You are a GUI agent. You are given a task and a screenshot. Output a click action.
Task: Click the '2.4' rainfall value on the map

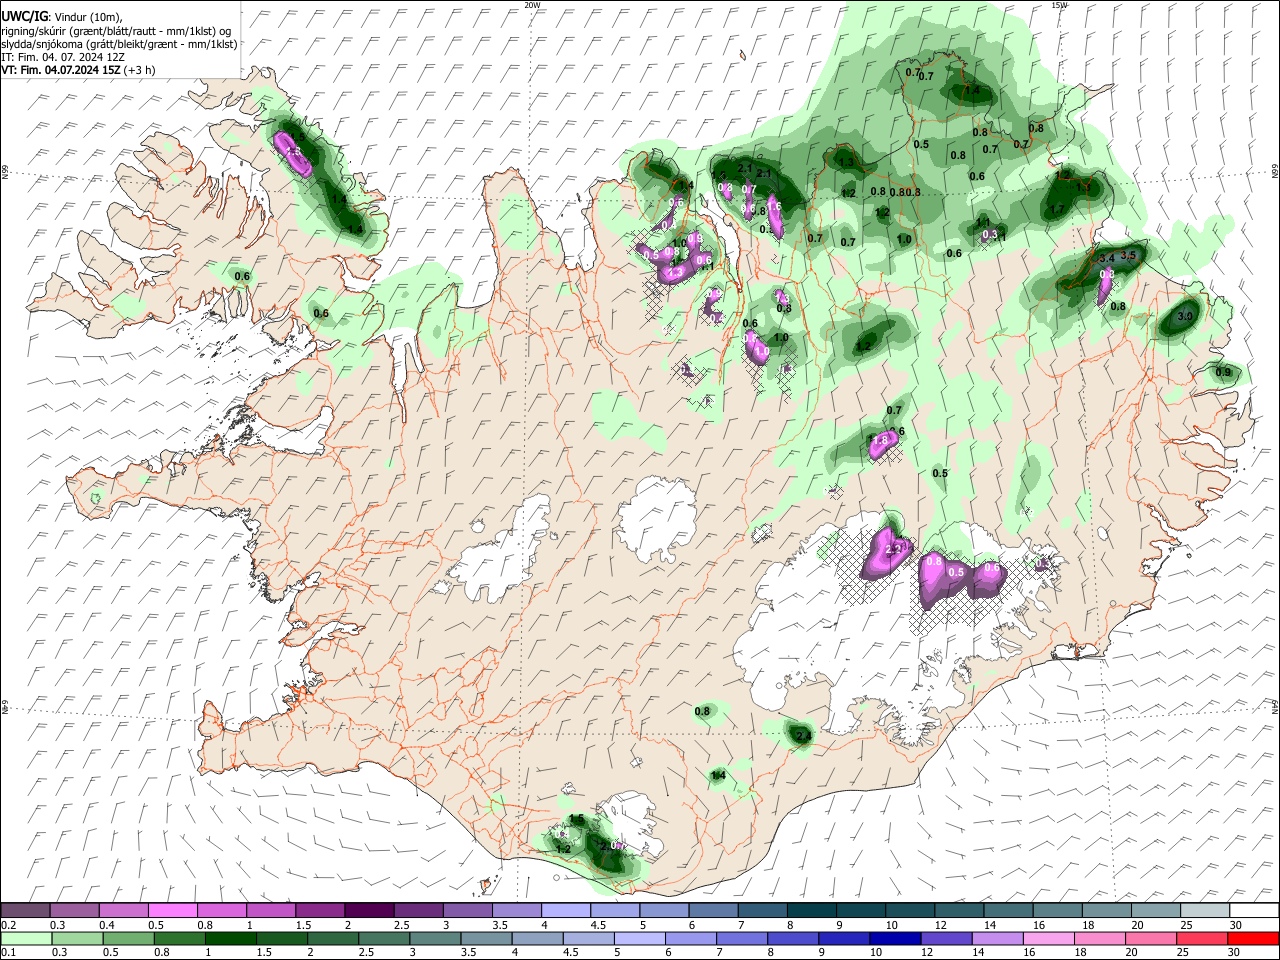pyautogui.click(x=803, y=735)
